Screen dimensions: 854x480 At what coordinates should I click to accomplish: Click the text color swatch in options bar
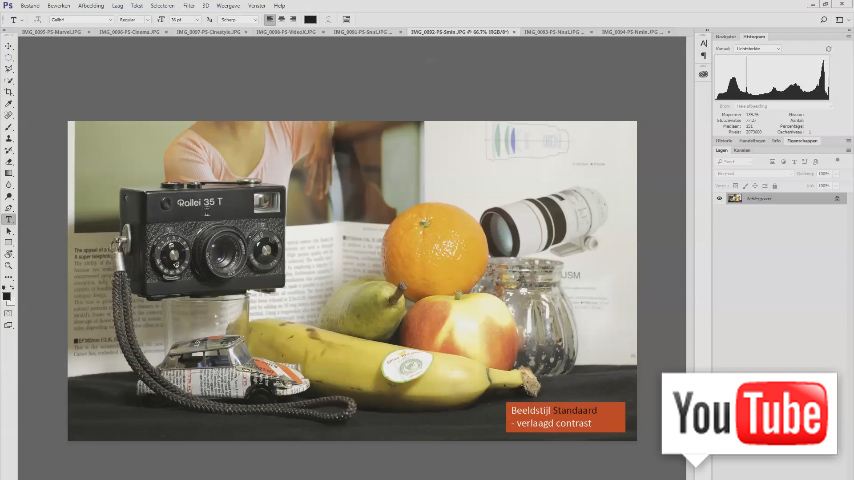click(310, 19)
